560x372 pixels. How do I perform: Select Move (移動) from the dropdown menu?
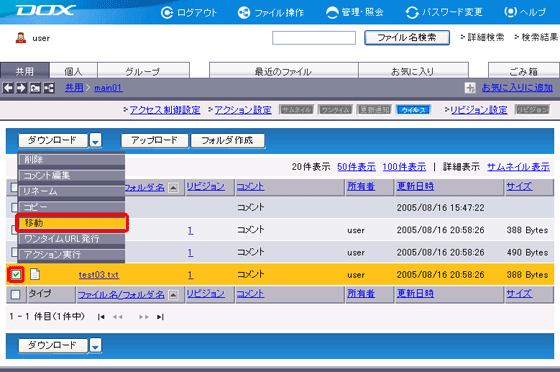tap(72, 223)
